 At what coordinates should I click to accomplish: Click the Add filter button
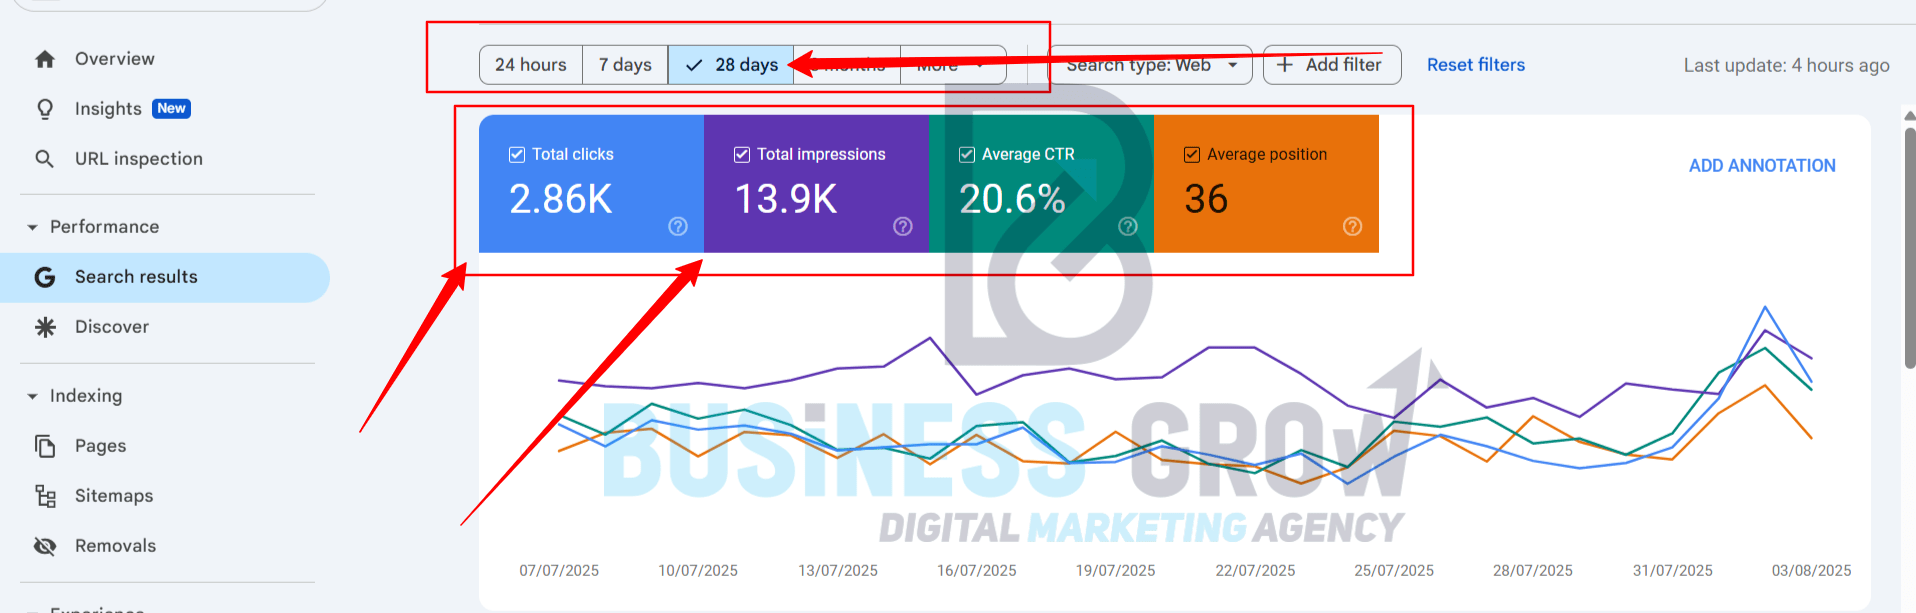pyautogui.click(x=1332, y=65)
